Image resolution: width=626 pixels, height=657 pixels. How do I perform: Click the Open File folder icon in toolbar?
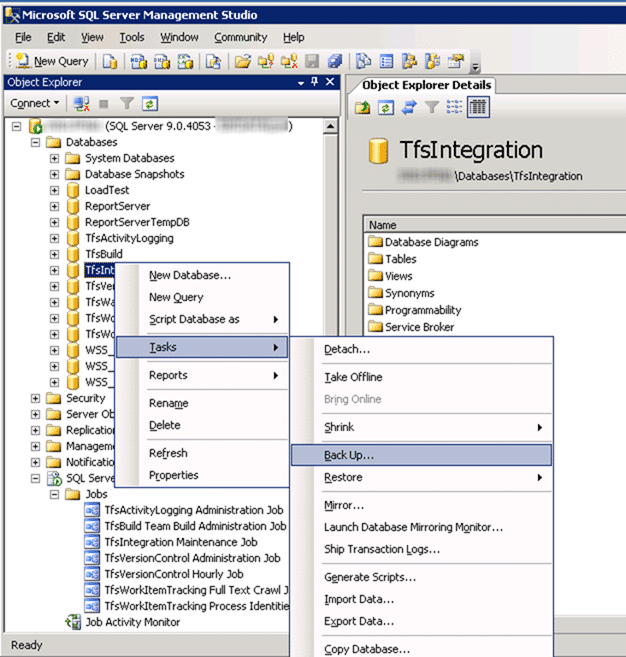tap(243, 61)
